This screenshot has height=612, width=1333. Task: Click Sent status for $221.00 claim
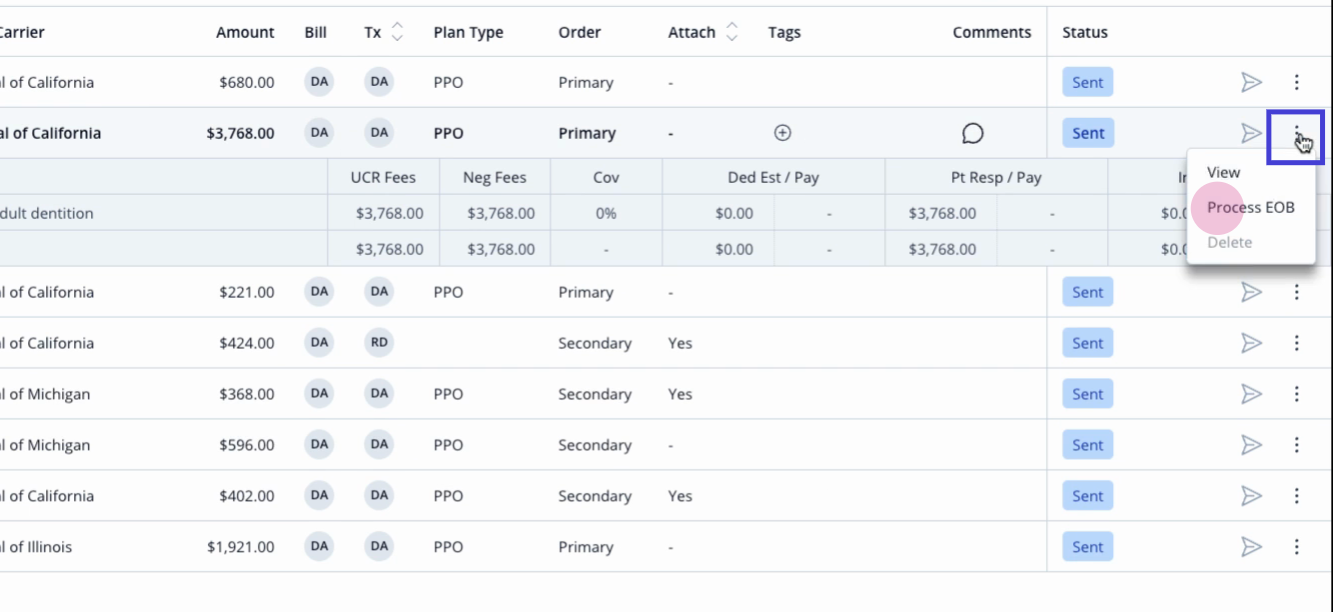[1088, 292]
